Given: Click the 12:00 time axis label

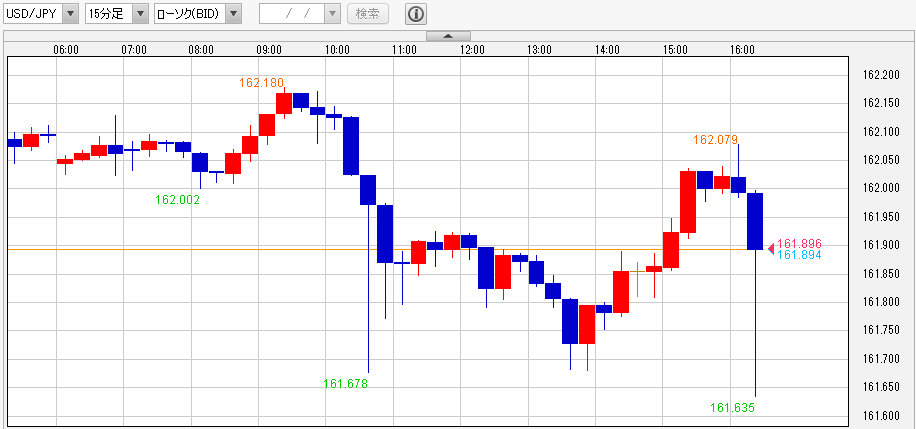Looking at the screenshot, I should [472, 50].
